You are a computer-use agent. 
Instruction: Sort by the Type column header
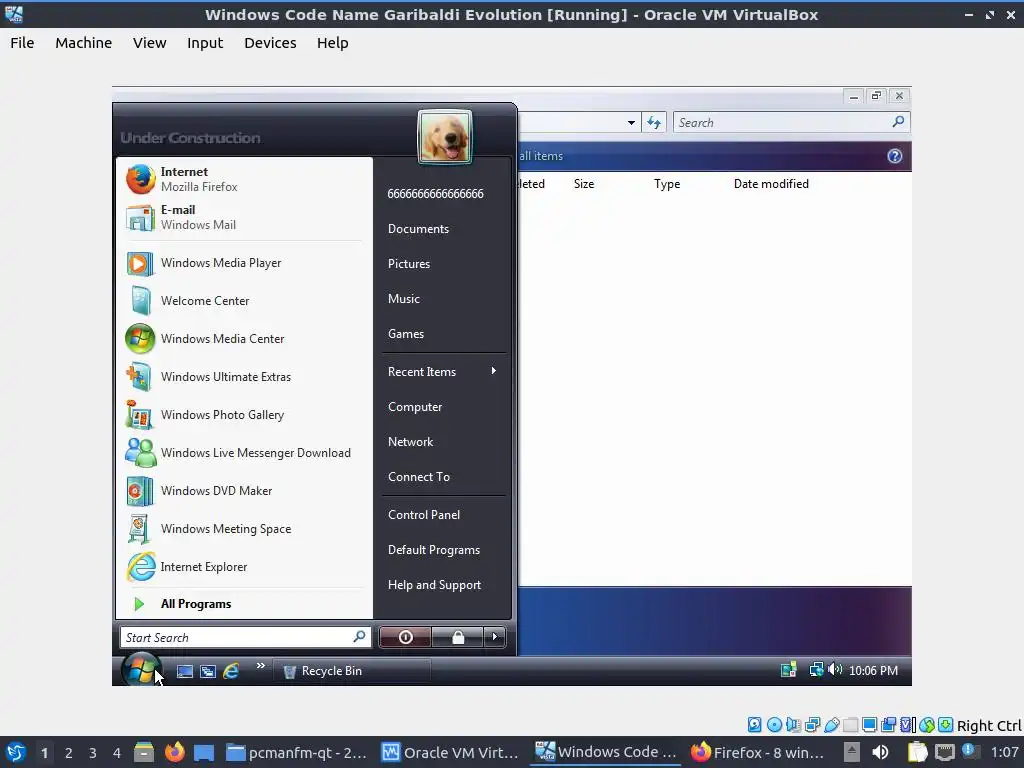pyautogui.click(x=667, y=184)
